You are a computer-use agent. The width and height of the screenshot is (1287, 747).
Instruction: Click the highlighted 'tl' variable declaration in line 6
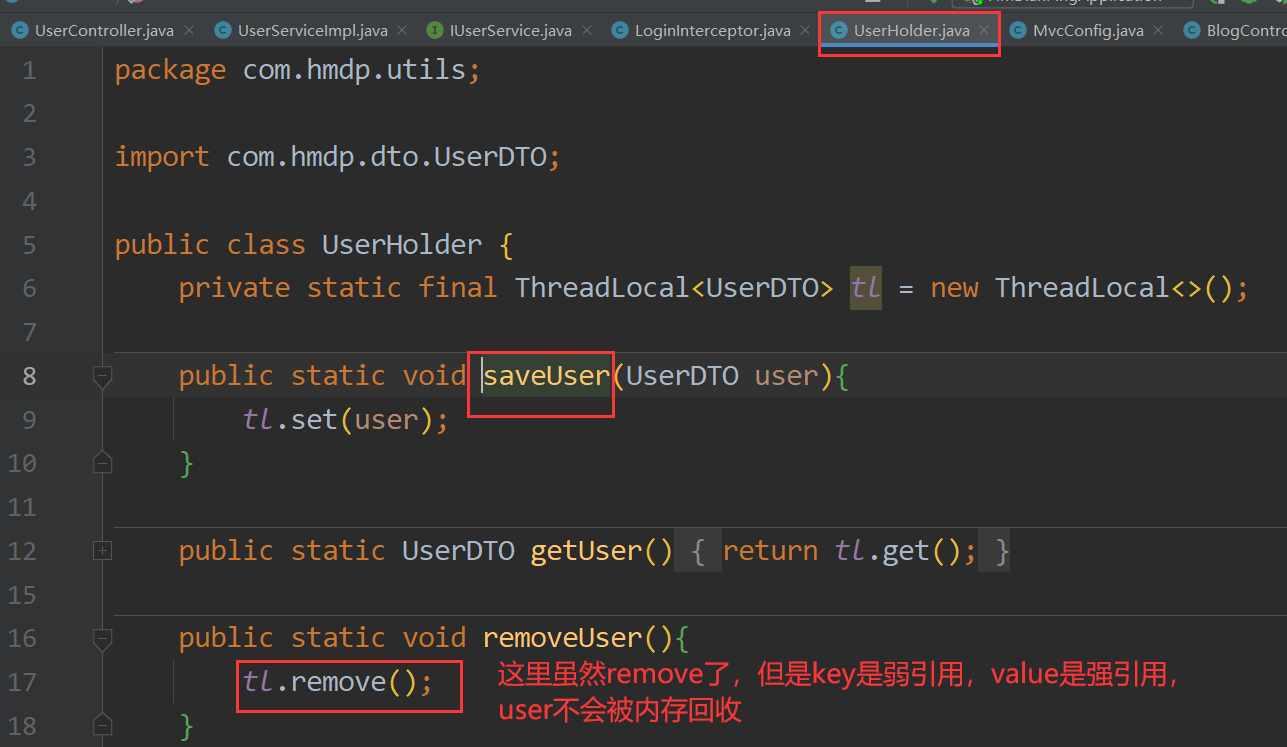(866, 288)
